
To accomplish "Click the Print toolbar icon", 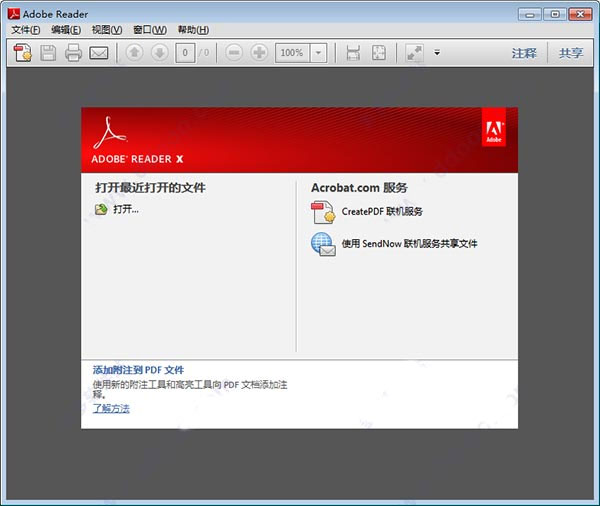I will click(73, 53).
